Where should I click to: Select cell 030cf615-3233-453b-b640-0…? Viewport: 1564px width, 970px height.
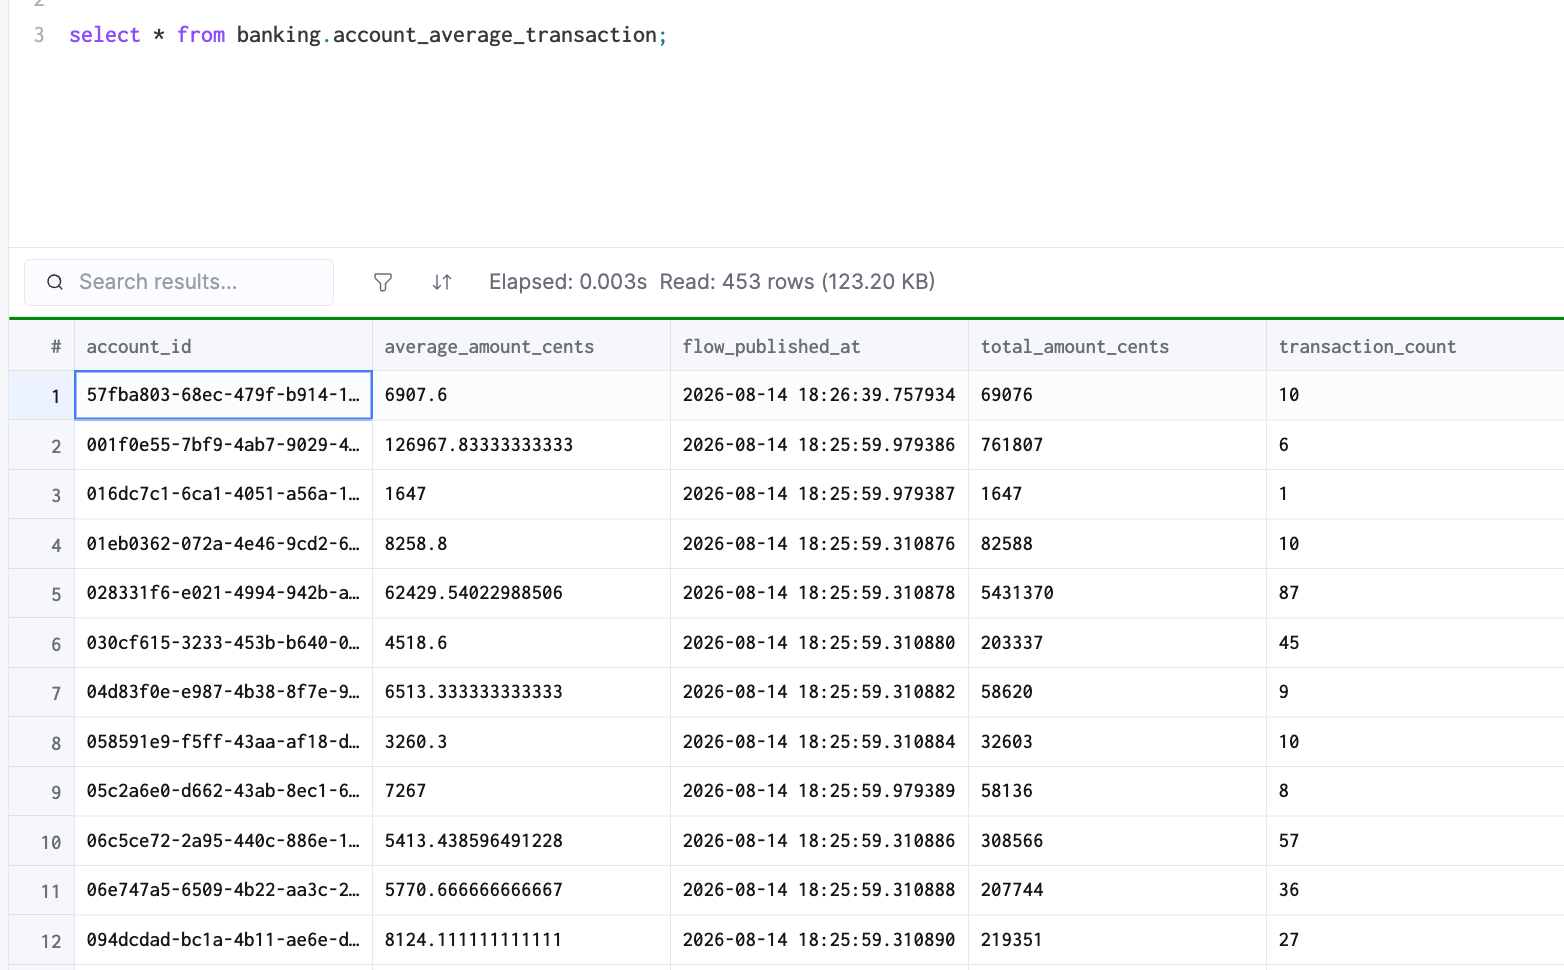(223, 643)
